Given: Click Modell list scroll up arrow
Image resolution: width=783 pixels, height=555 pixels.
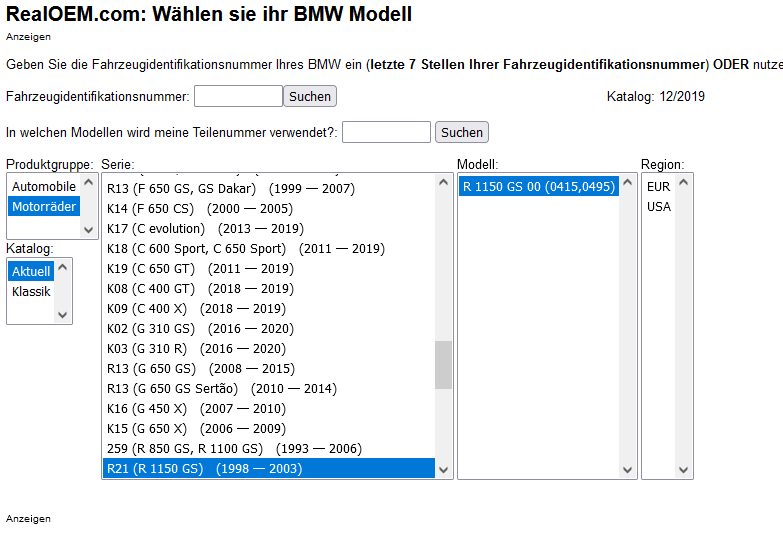Looking at the screenshot, I should coord(628,182).
